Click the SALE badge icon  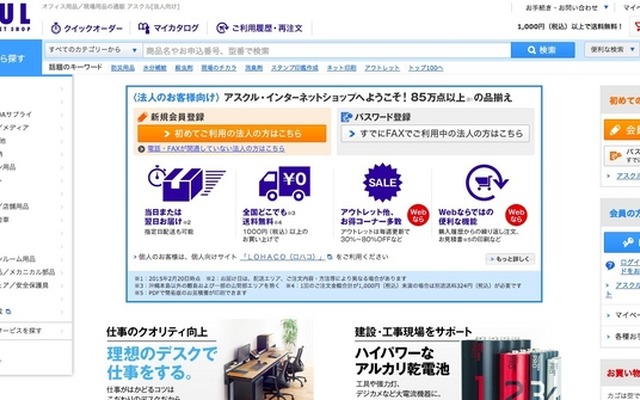tap(382, 183)
